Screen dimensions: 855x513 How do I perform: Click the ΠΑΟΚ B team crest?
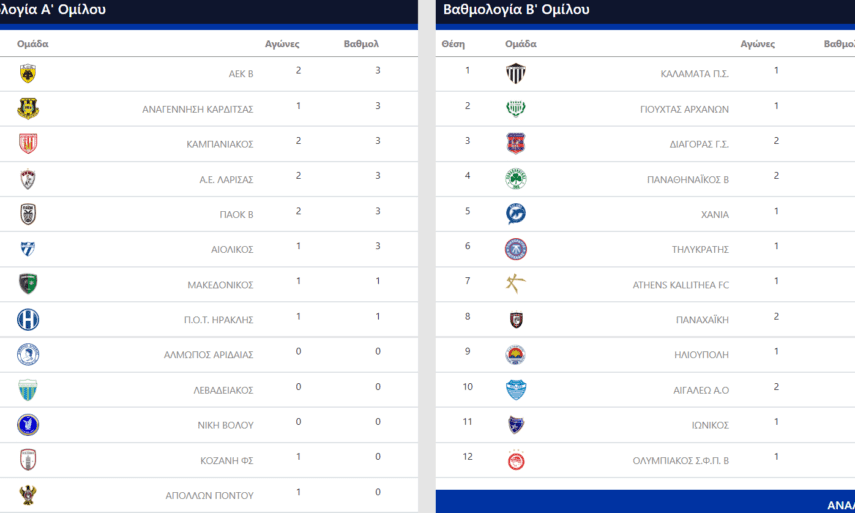tap(28, 214)
